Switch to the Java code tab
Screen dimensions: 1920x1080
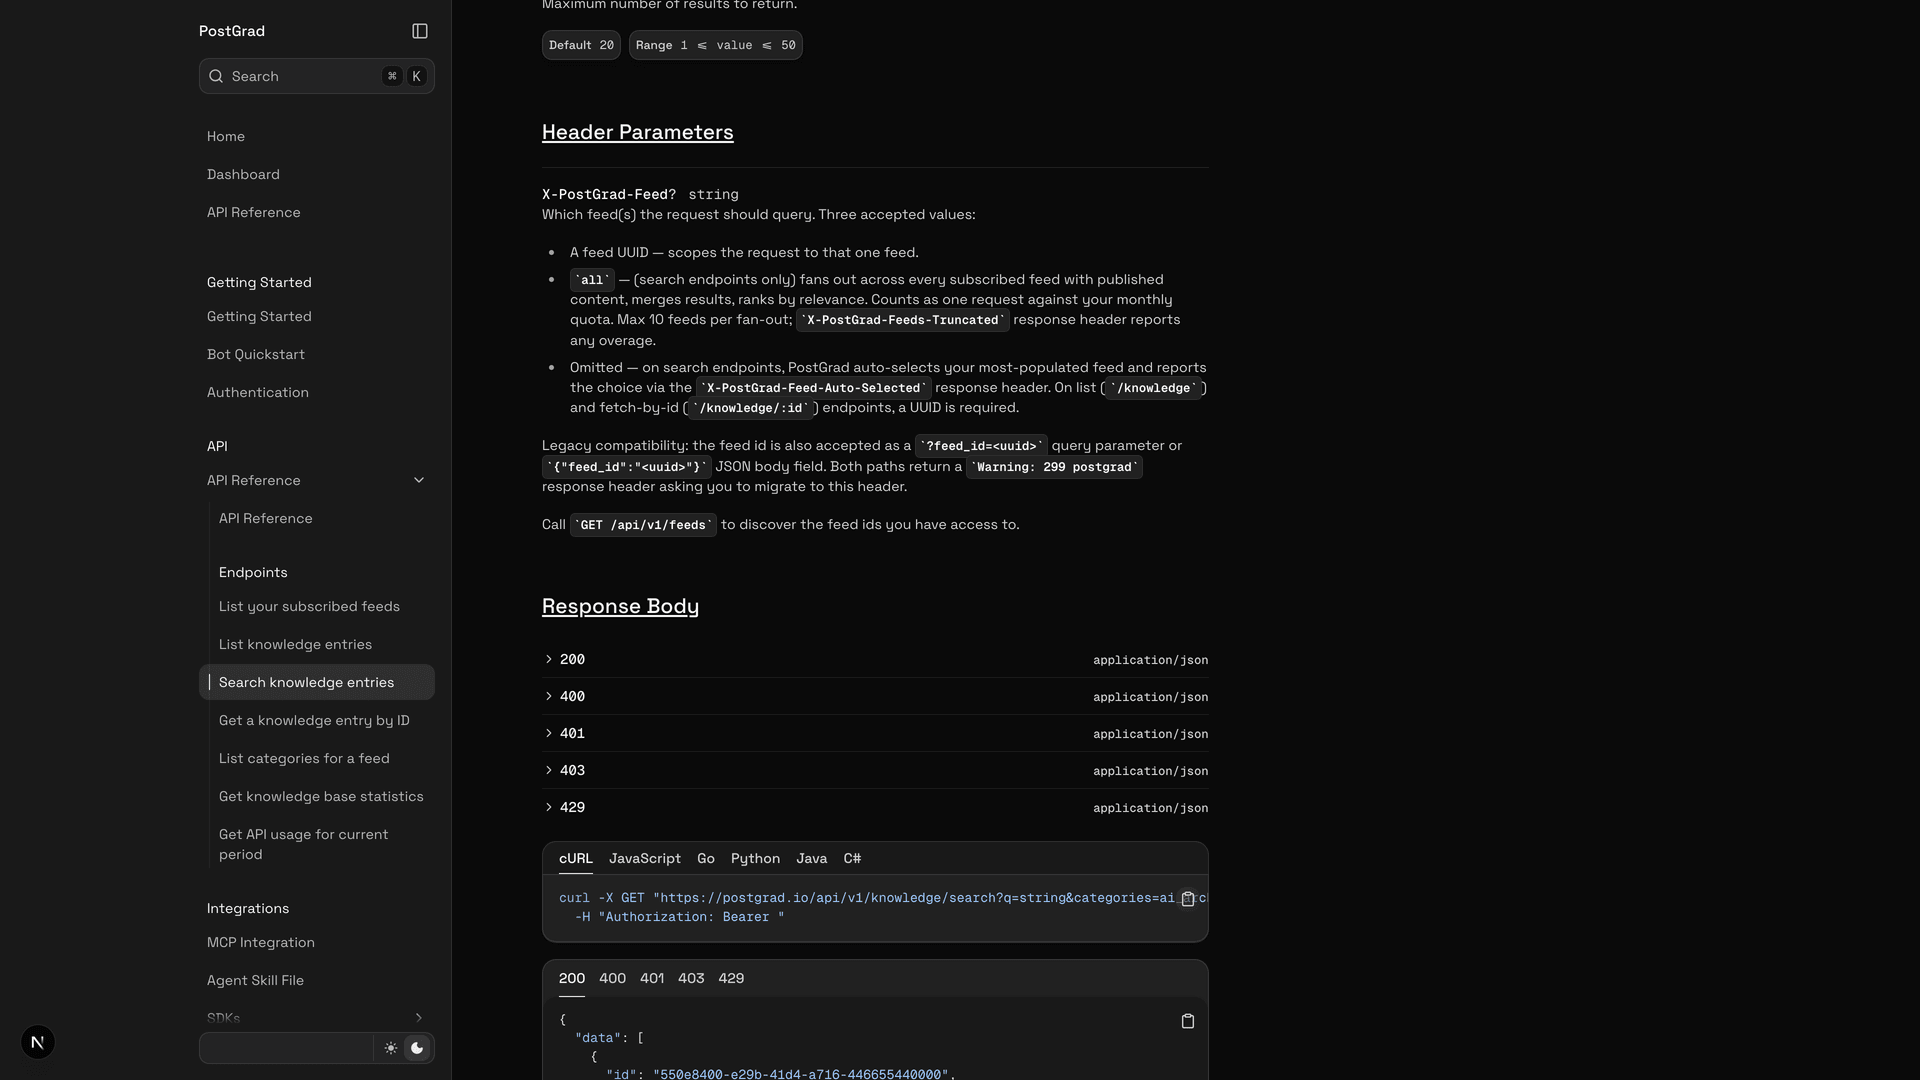pos(812,859)
